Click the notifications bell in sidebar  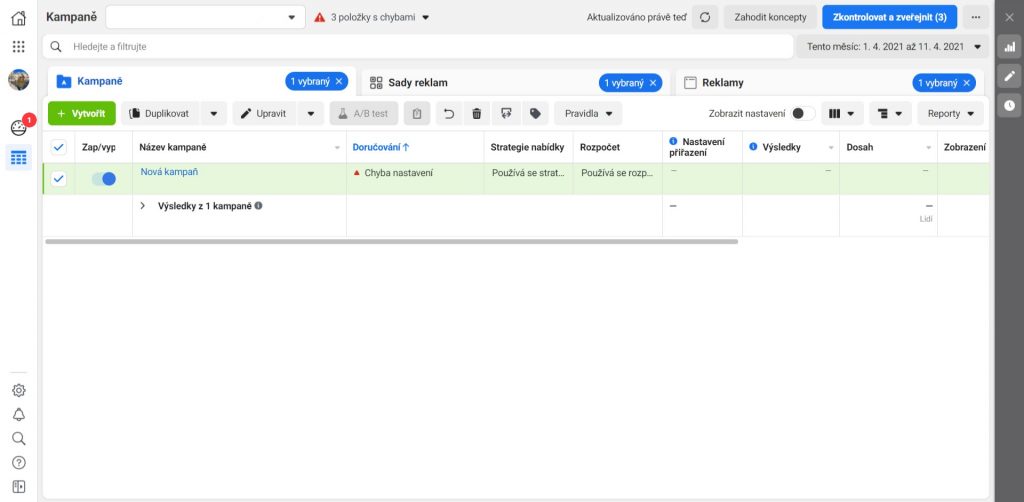[18, 414]
